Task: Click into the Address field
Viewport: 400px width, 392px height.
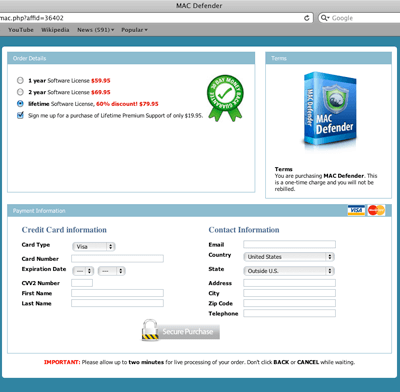Action: 289,283
